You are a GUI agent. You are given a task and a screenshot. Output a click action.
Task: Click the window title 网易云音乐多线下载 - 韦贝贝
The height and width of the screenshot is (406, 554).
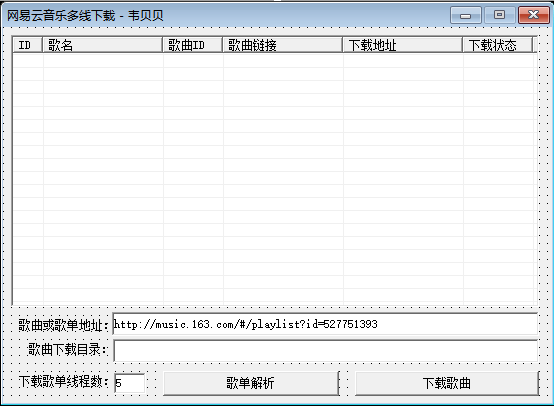tap(85, 16)
